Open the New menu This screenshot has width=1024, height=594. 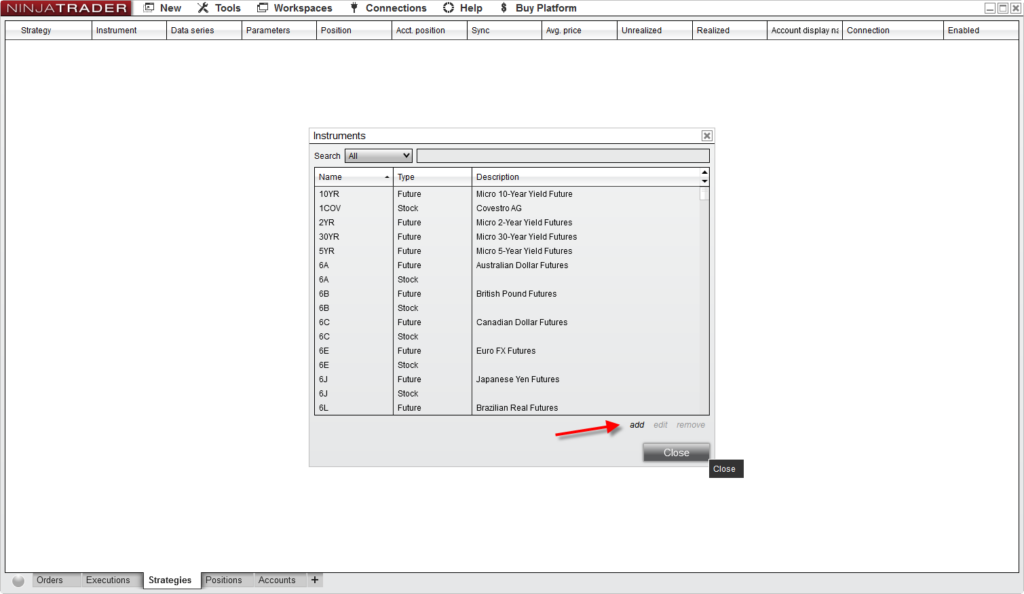(163, 8)
